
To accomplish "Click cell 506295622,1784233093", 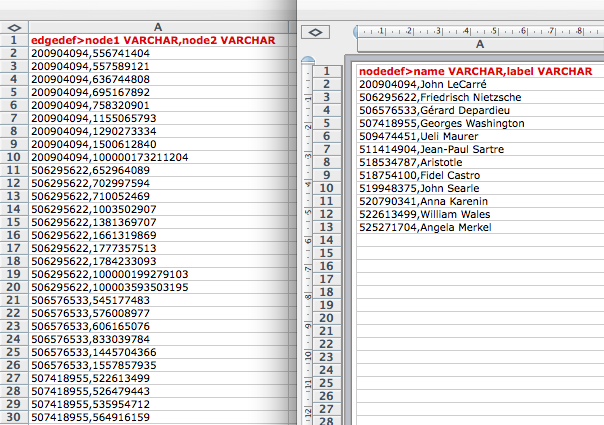I will click(x=158, y=261).
